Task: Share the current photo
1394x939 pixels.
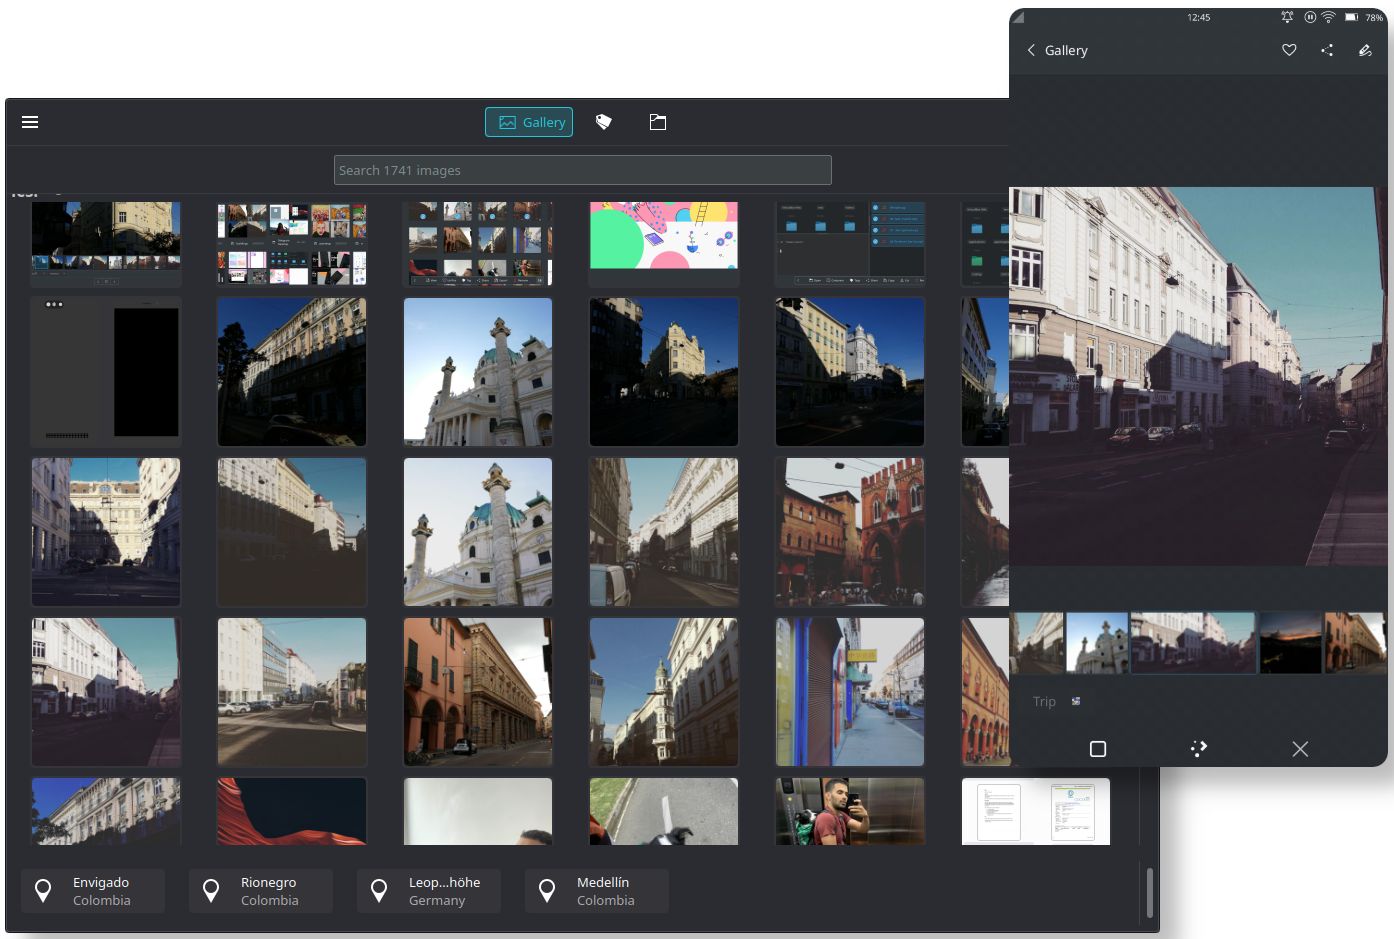Action: (1327, 50)
